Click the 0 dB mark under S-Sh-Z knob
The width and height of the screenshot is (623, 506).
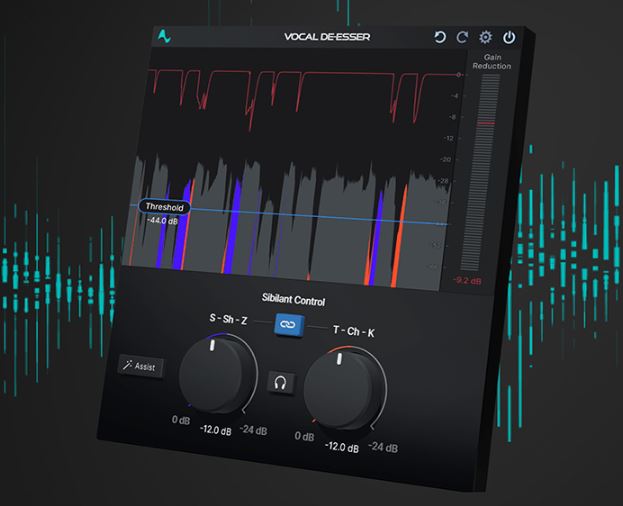point(181,420)
